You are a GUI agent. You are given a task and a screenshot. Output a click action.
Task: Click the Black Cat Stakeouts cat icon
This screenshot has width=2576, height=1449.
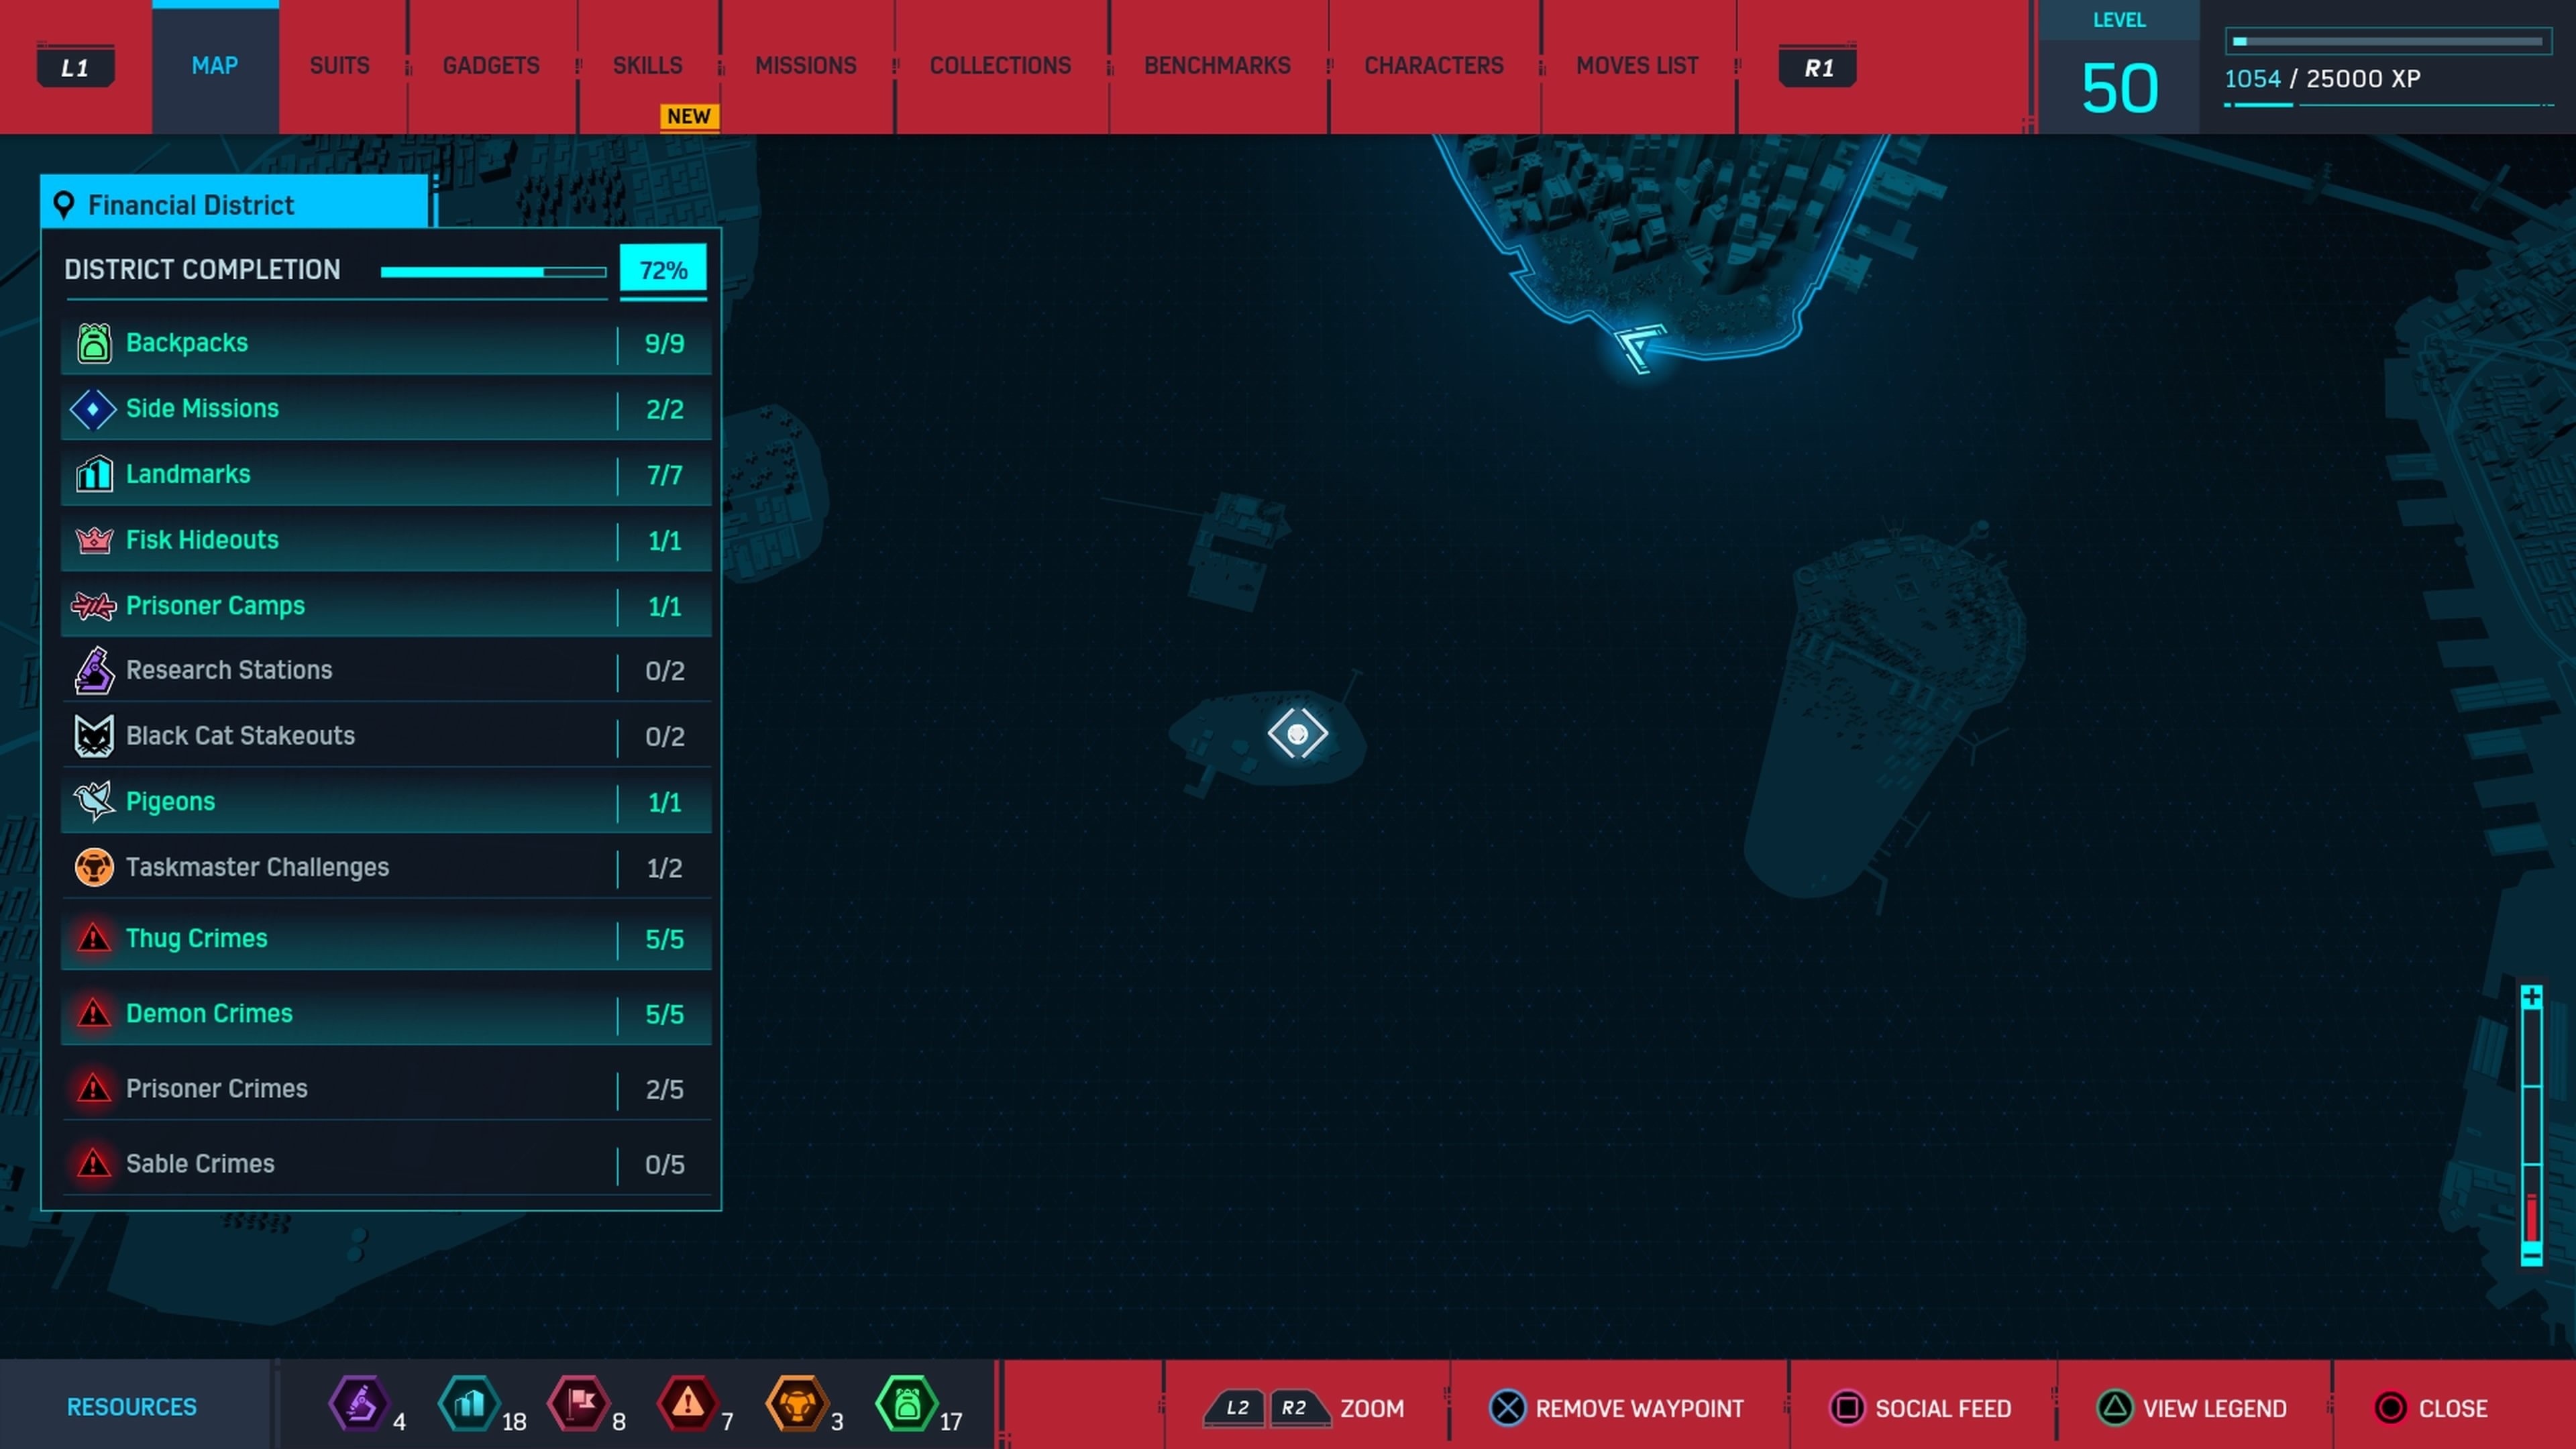click(x=94, y=736)
